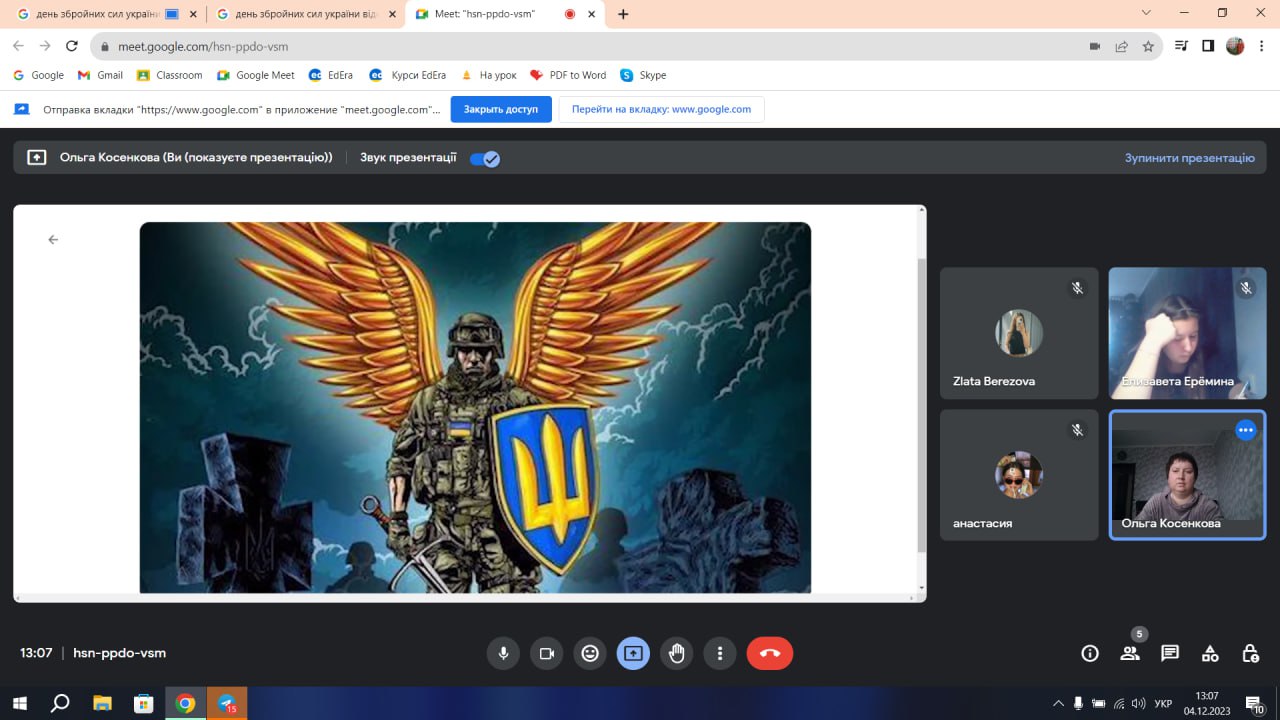This screenshot has width=1280, height=720.
Task: Click the red leave call button
Action: [x=769, y=653]
